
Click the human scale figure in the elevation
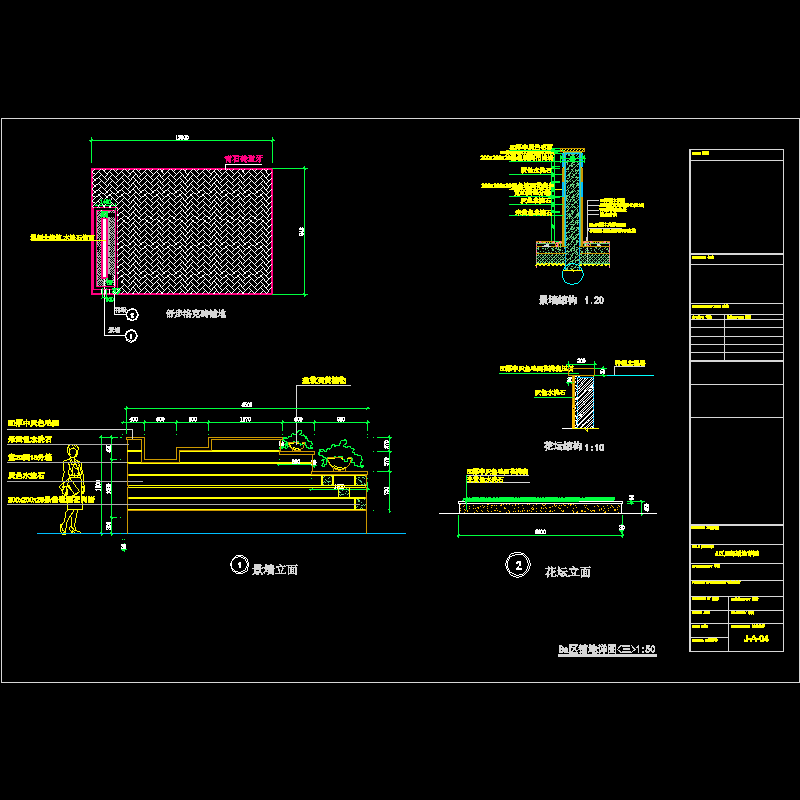pos(72,489)
